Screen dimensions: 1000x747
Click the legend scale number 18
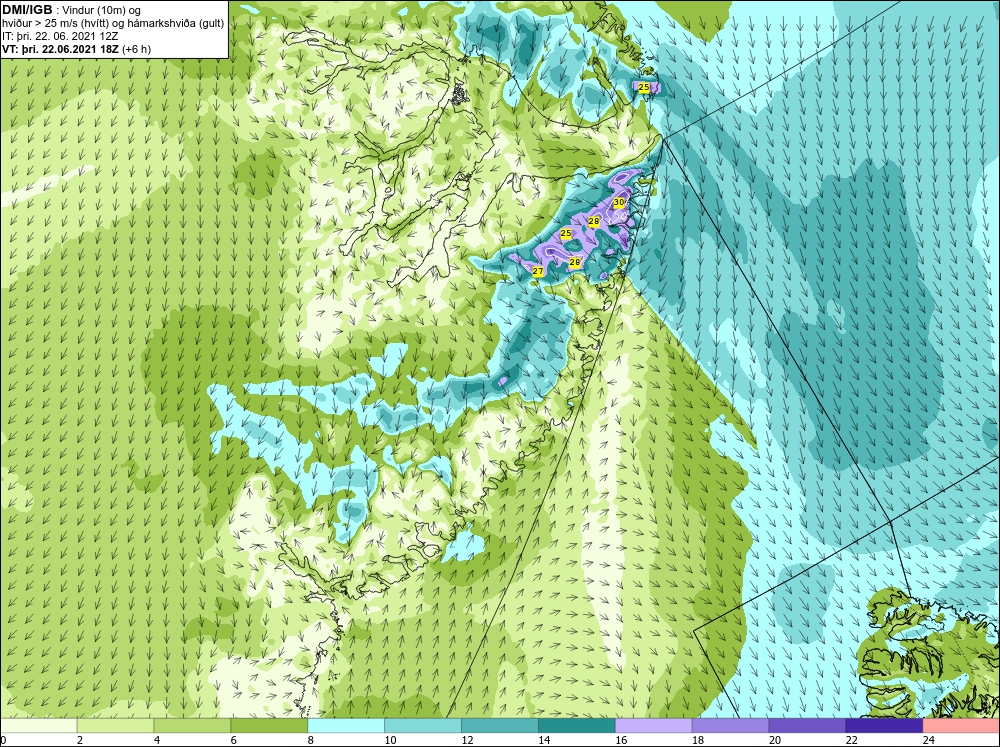point(698,740)
